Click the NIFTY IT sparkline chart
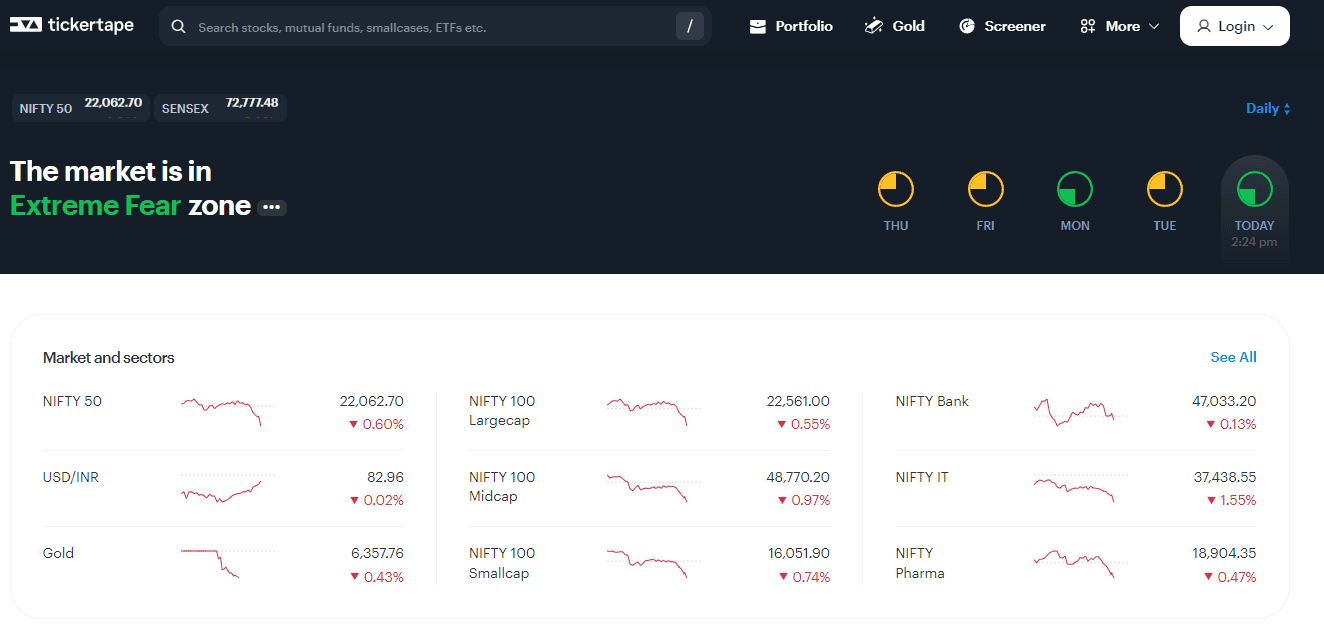Viewport: 1324px width, 644px height. (1081, 487)
